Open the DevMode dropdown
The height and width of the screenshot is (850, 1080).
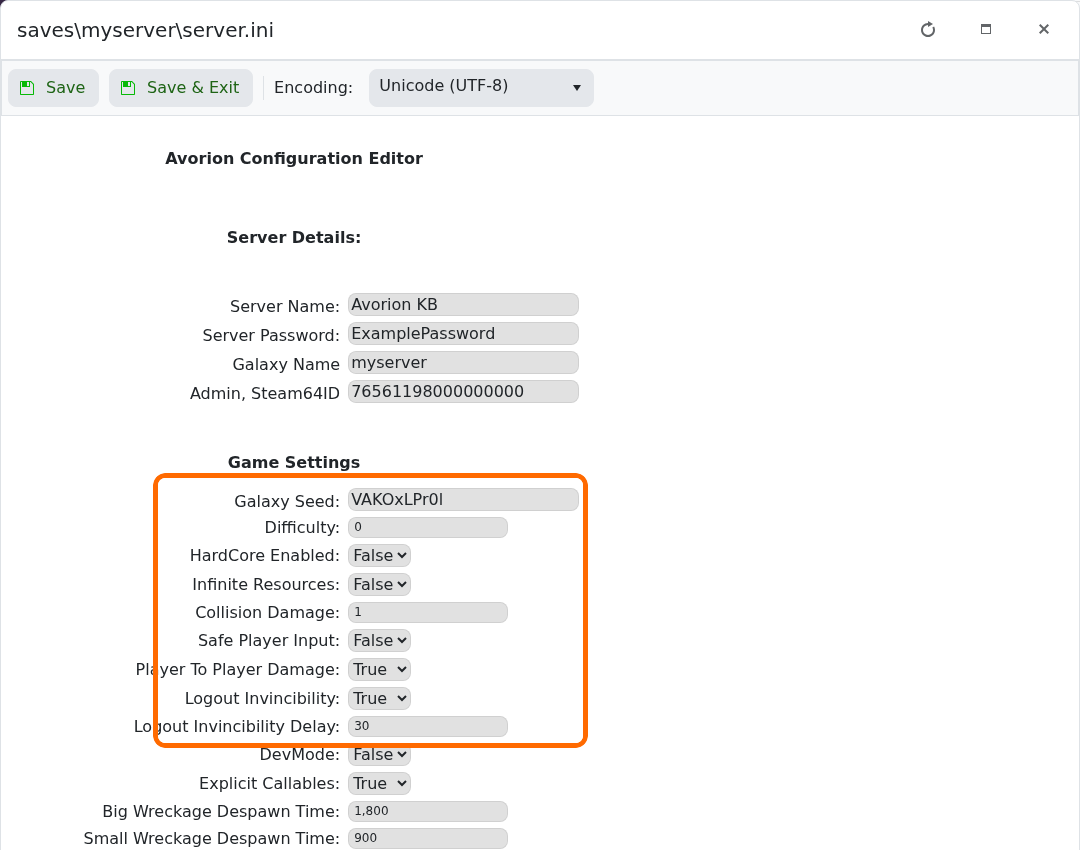(379, 755)
